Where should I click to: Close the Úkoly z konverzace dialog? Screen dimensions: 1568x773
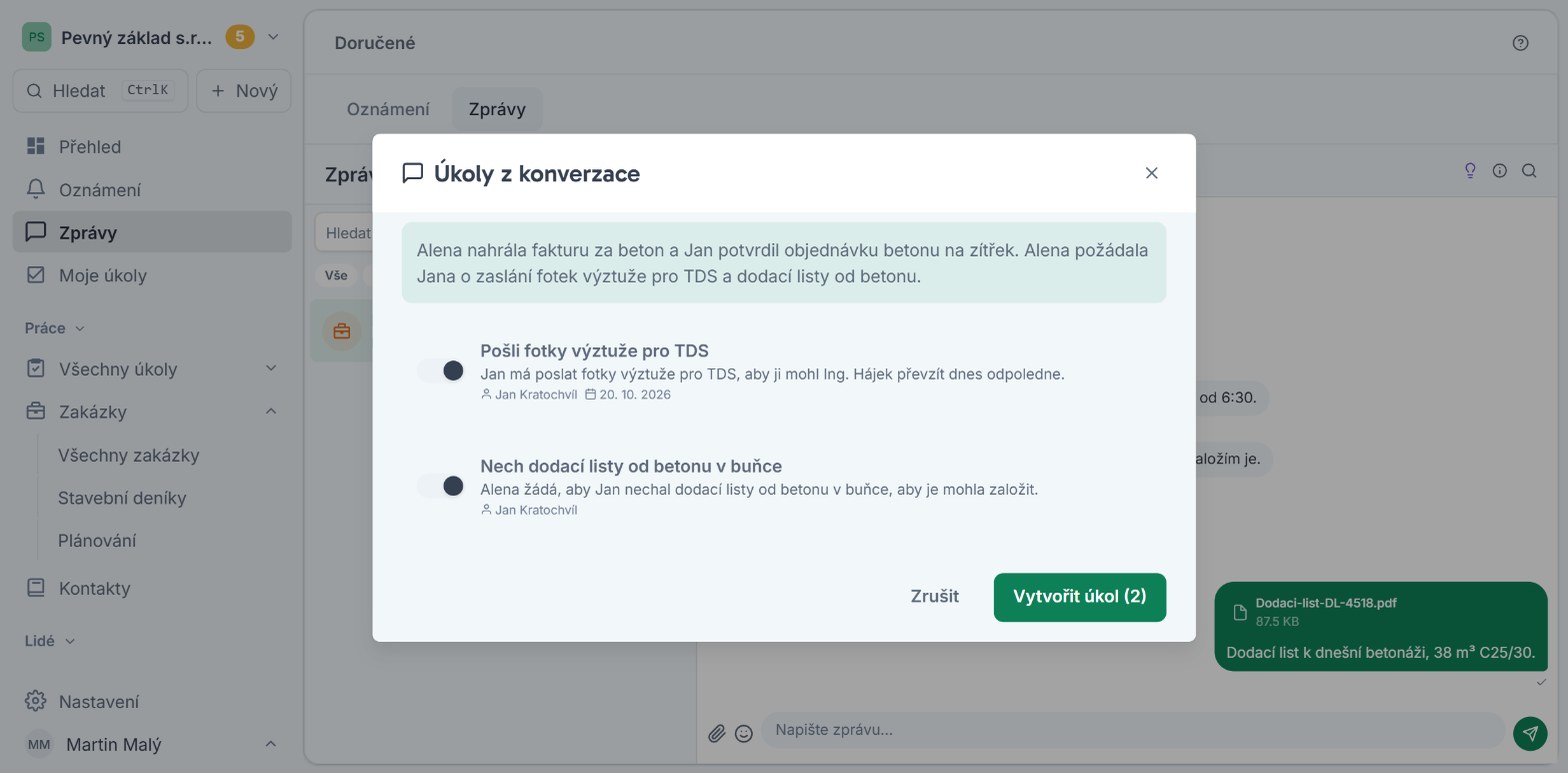pos(1151,173)
